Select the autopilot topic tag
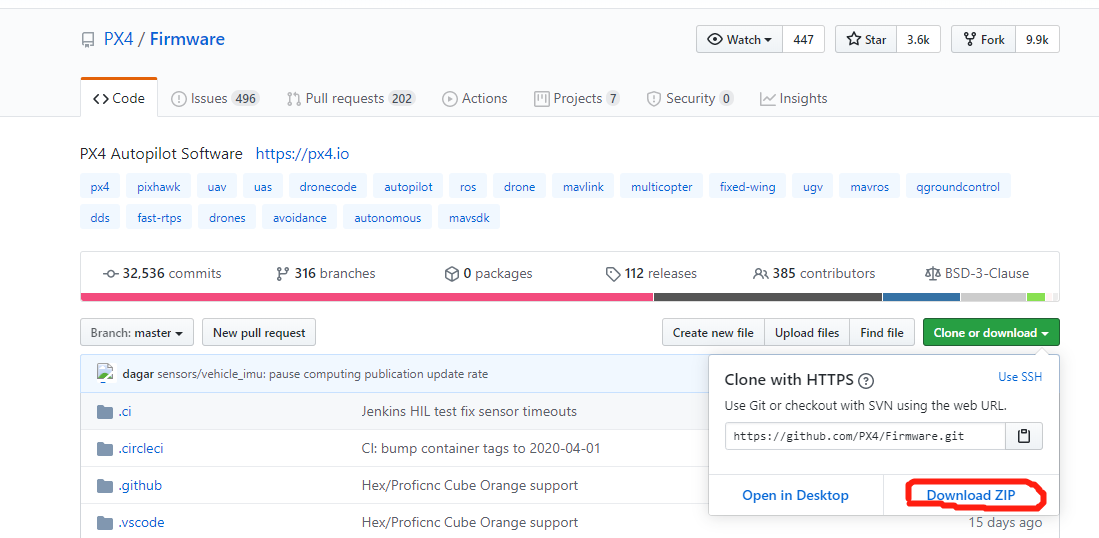Image resolution: width=1099 pixels, height=538 pixels. coord(408,187)
